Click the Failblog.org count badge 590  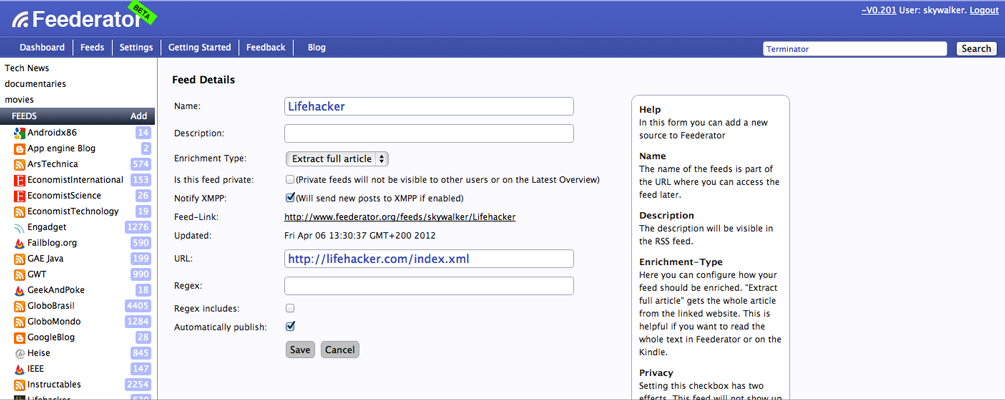[x=140, y=244]
